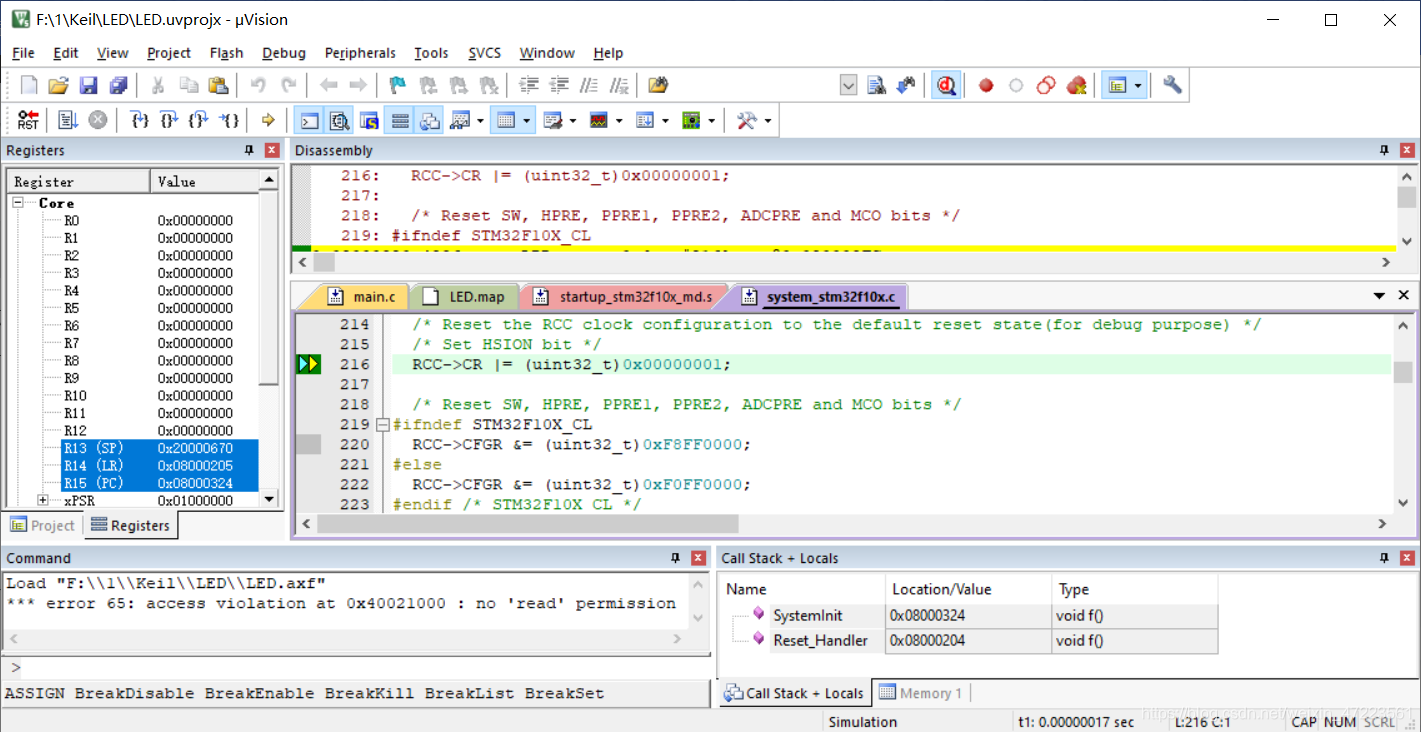
Task: Open the Configuration wrench icon
Action: [x=1172, y=86]
